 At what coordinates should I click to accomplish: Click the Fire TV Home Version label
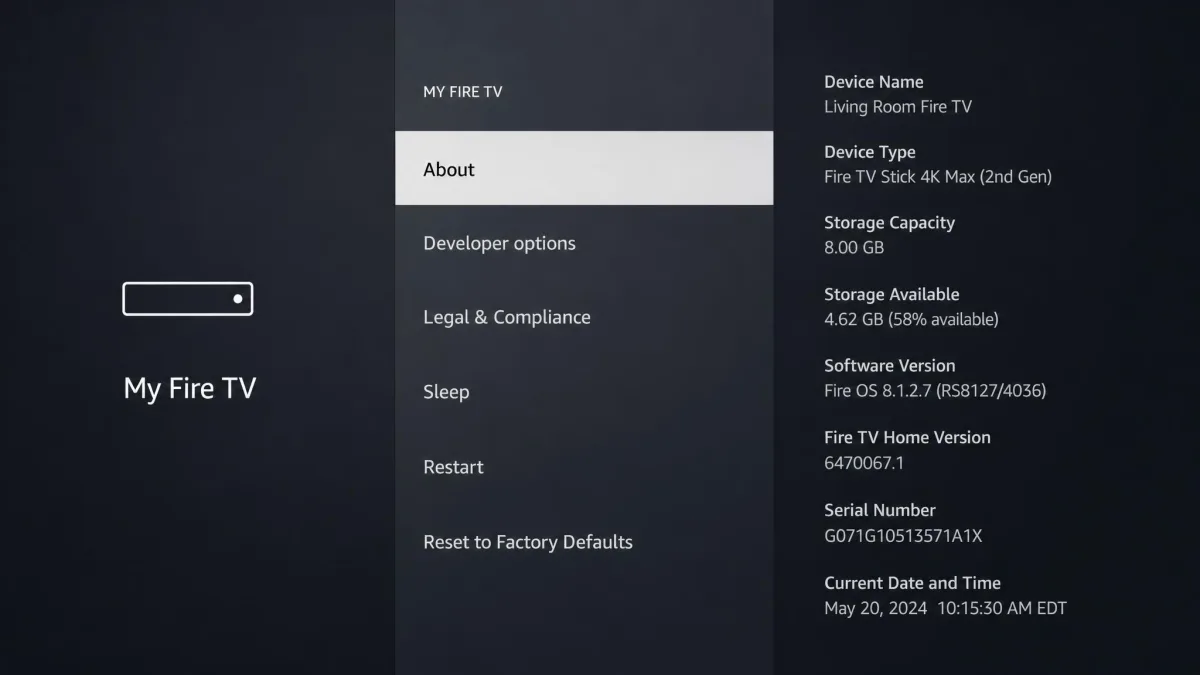click(x=908, y=438)
